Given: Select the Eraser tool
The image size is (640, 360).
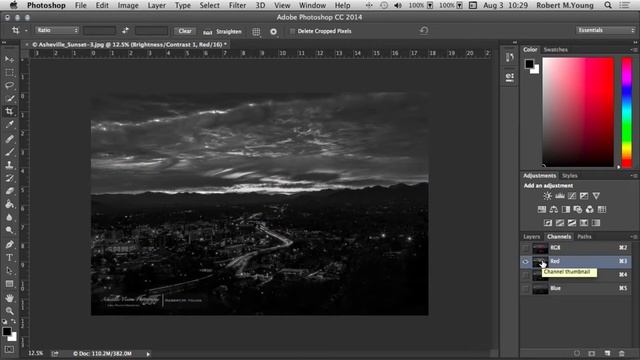Looking at the screenshot, I should [9, 191].
